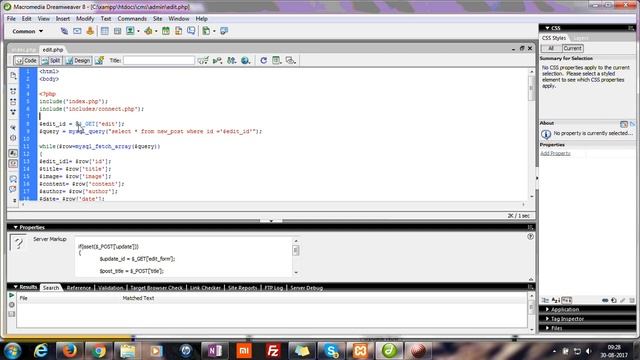This screenshot has width=640, height=360.
Task: Click the File Management icon
Action: pos(231,60)
